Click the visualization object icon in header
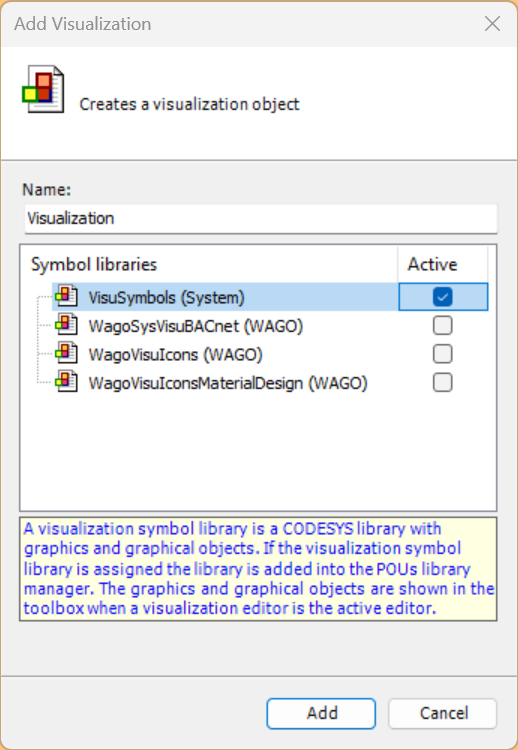Viewport: 518px width, 750px height. 43,89
